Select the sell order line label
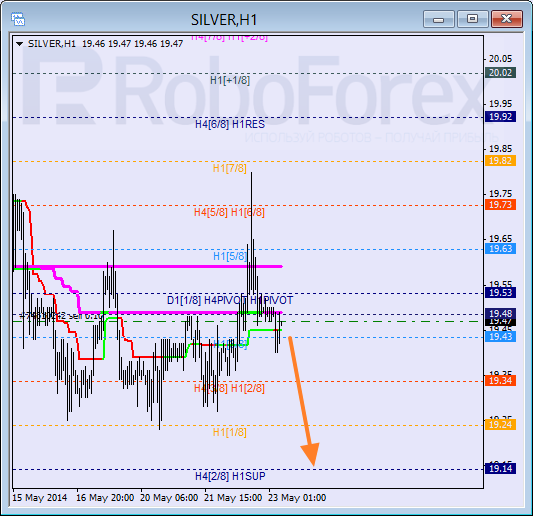The height and width of the screenshot is (516, 533). tap(61, 316)
